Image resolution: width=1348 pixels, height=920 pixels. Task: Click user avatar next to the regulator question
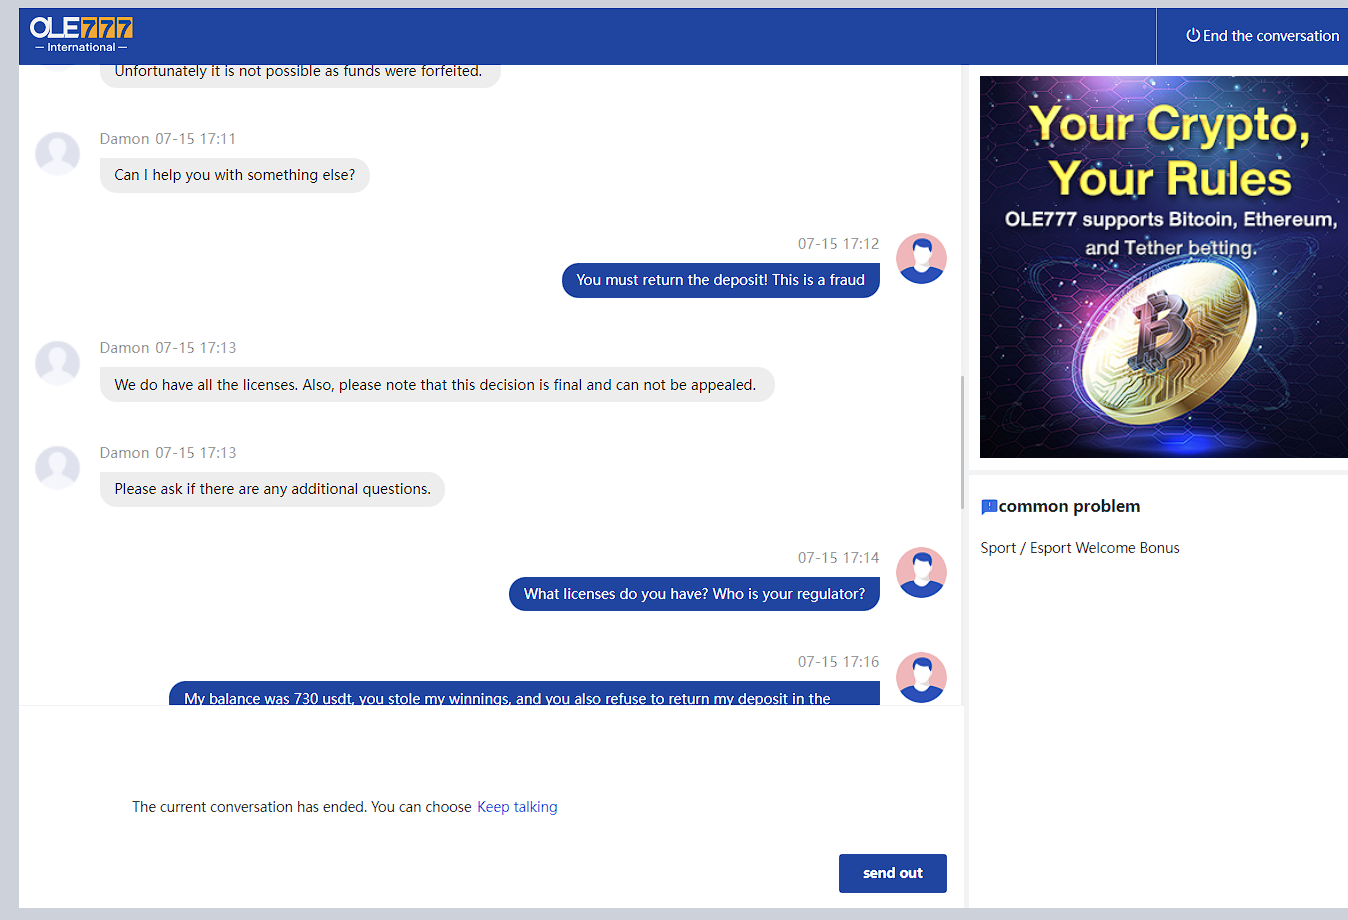click(920, 573)
